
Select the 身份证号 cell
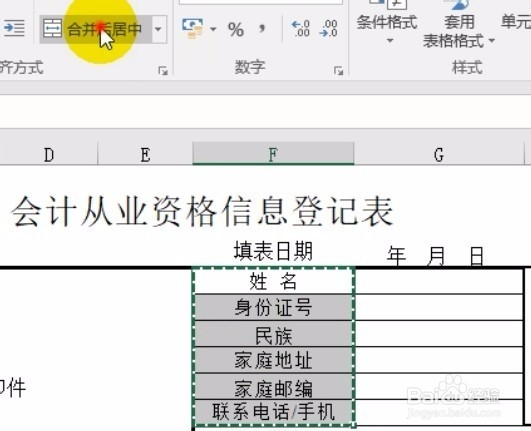pos(273,307)
